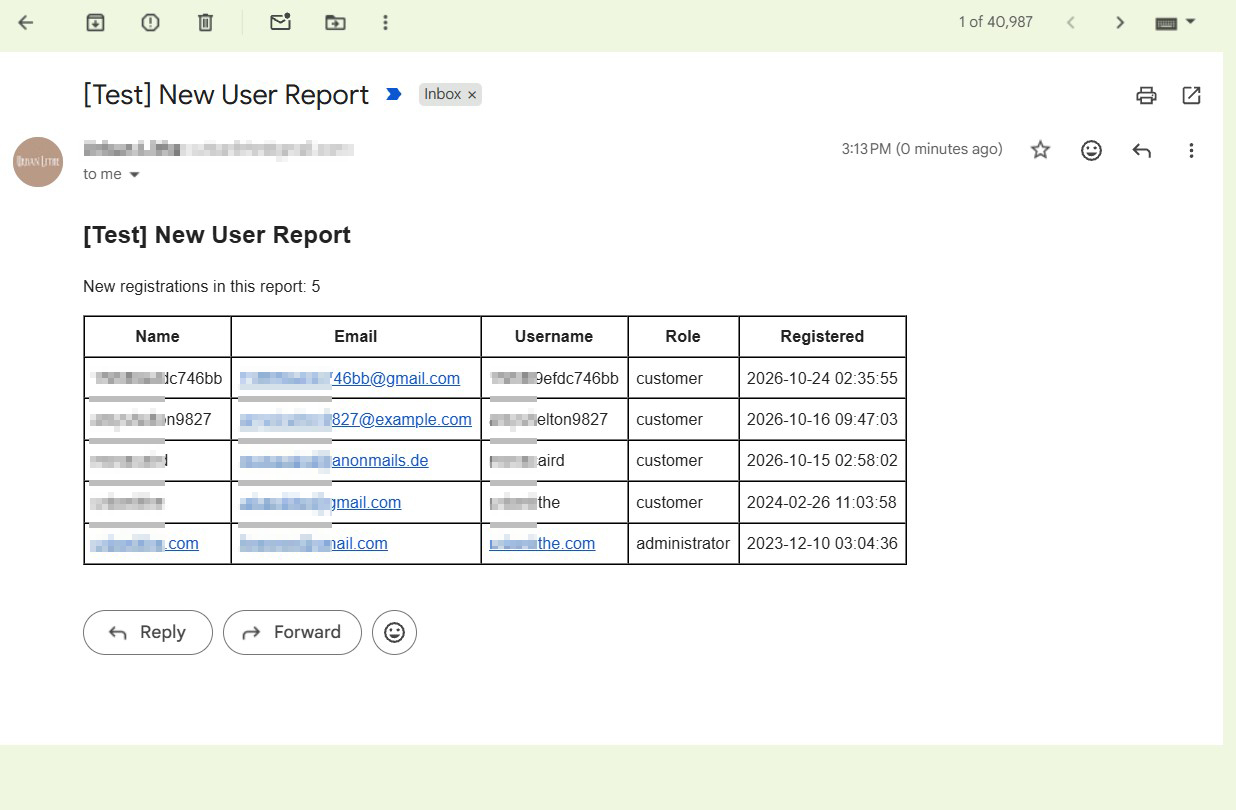Add emoji reaction beside Forward button
Image resolution: width=1236 pixels, height=810 pixels.
pyautogui.click(x=394, y=632)
